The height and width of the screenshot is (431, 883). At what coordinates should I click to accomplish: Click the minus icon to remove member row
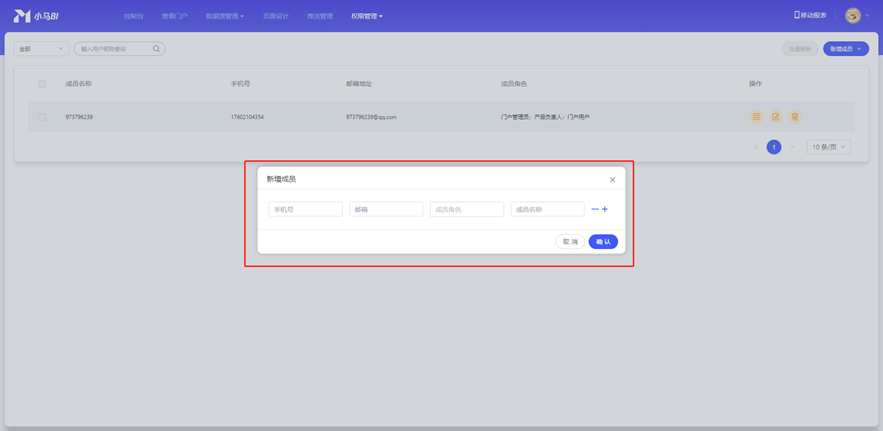[x=595, y=209]
